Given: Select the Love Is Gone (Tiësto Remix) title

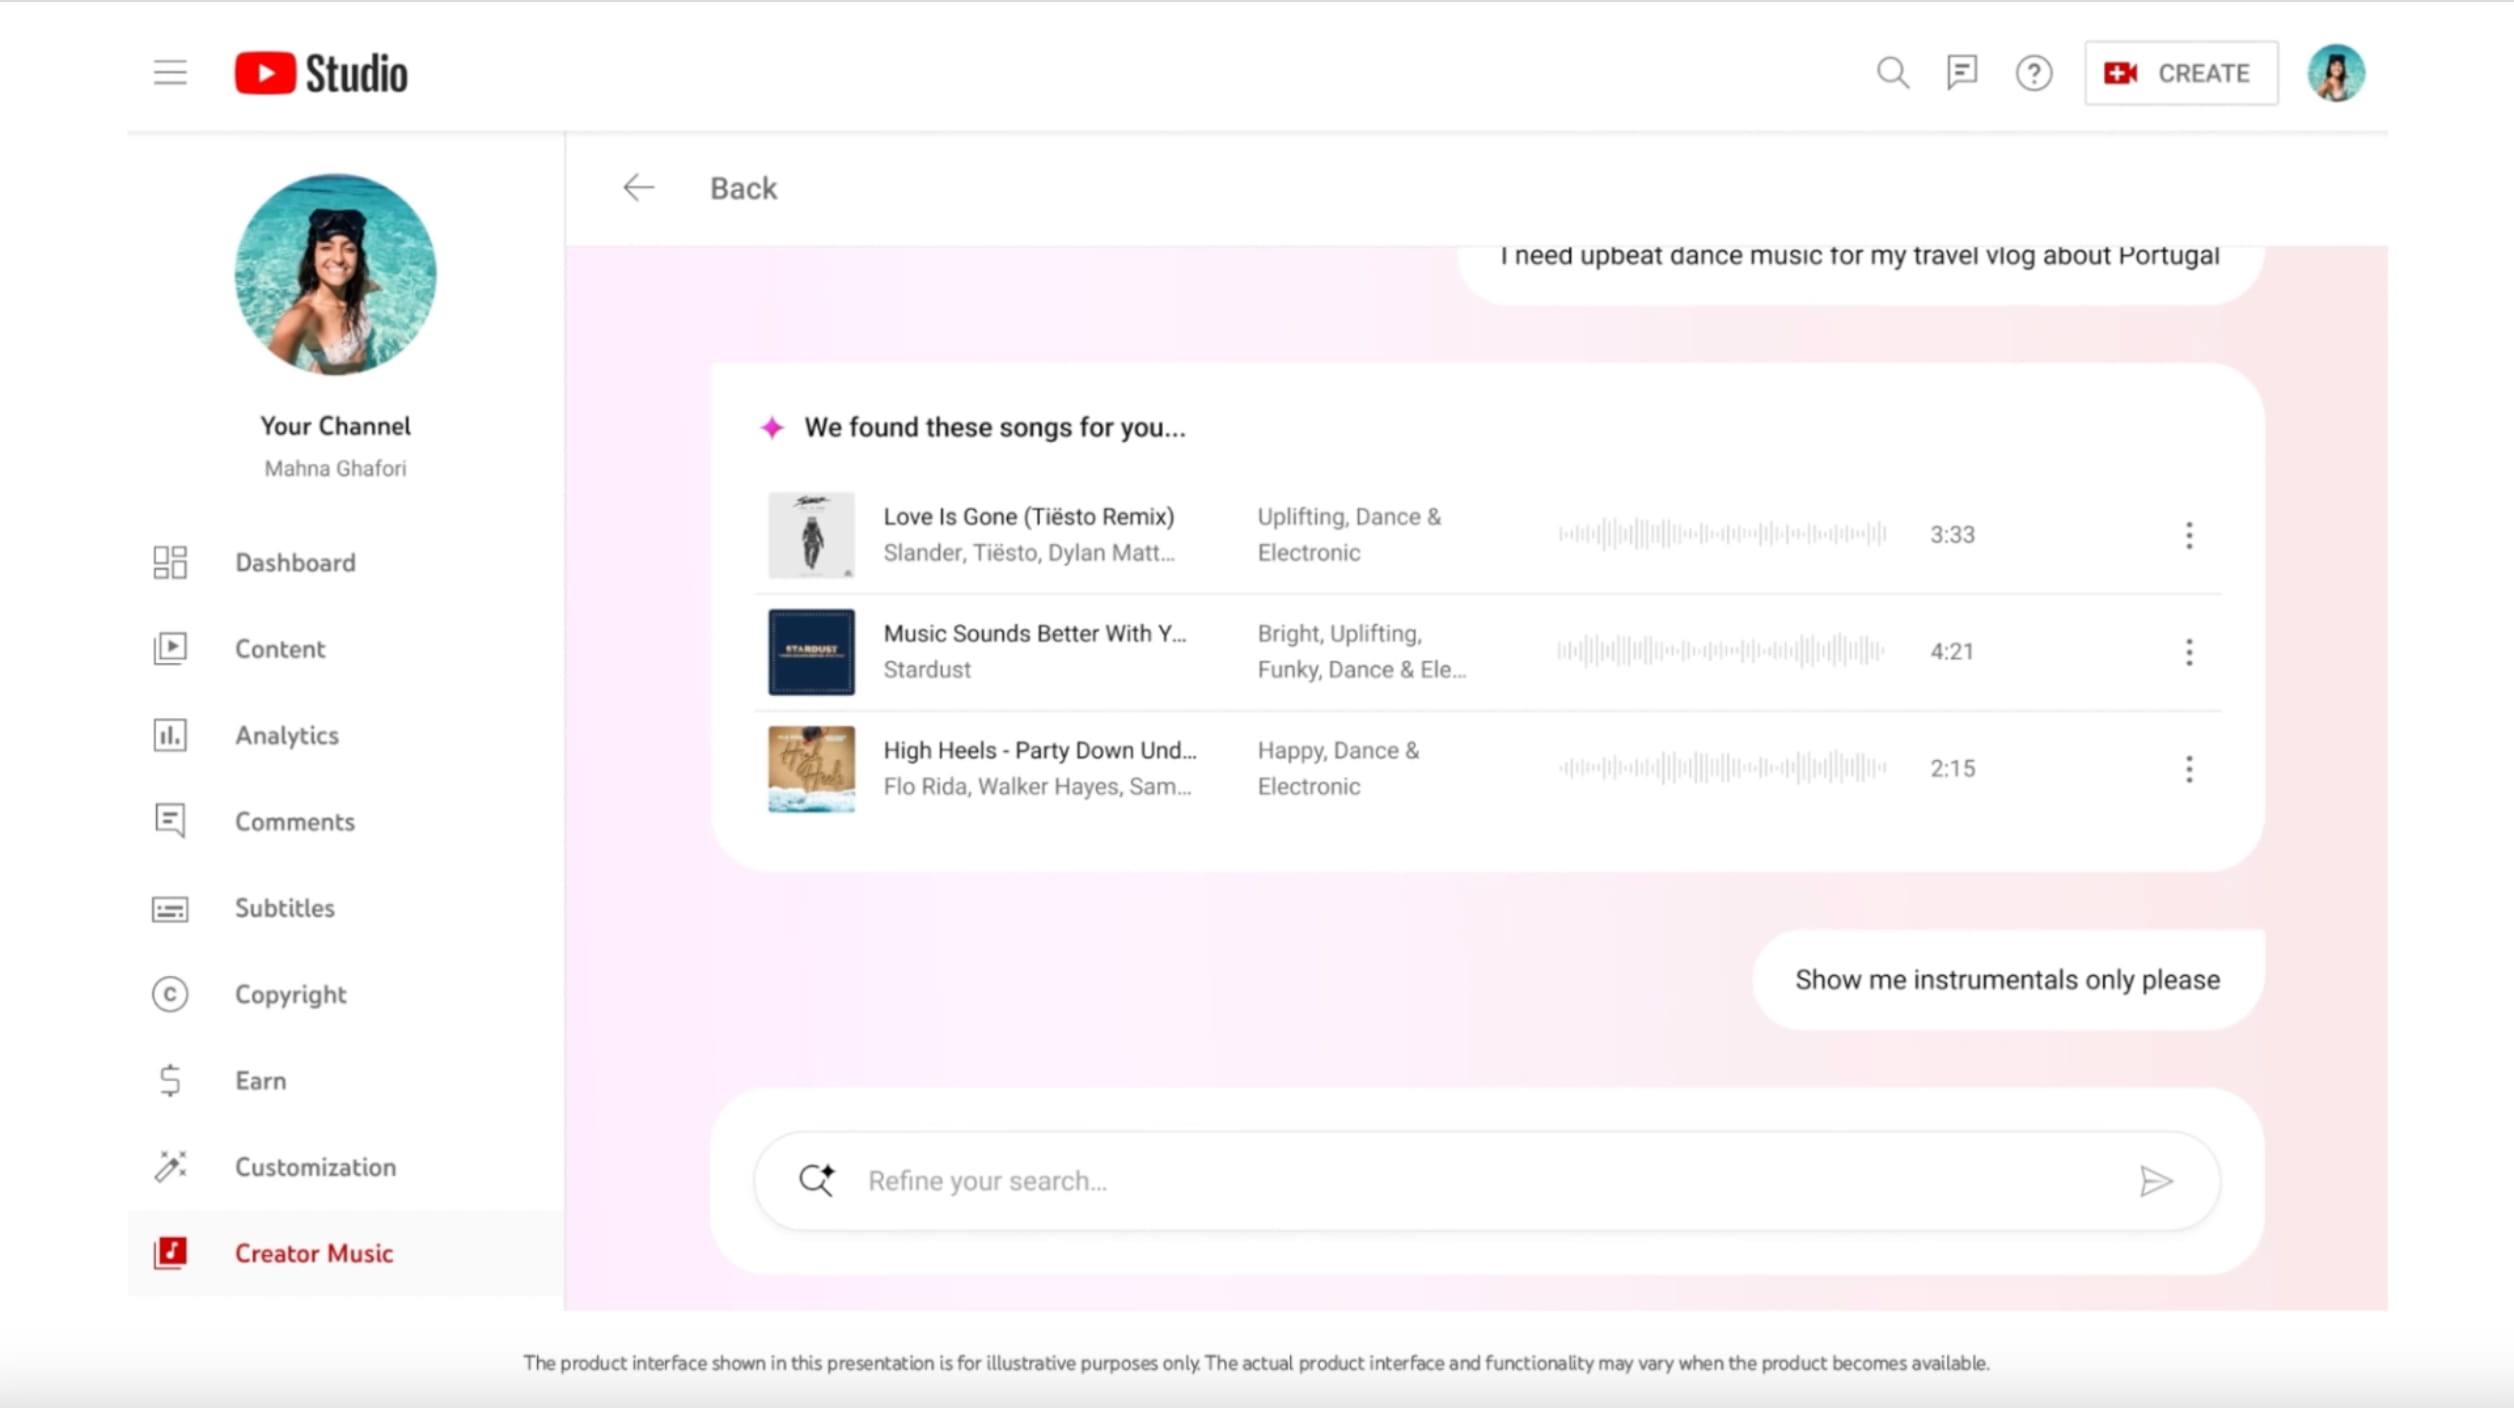Looking at the screenshot, I should [1028, 517].
